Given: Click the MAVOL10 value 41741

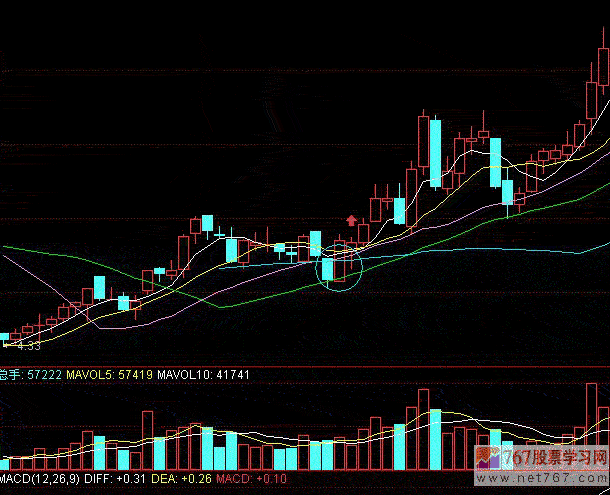Looking at the screenshot, I should [x=230, y=374].
